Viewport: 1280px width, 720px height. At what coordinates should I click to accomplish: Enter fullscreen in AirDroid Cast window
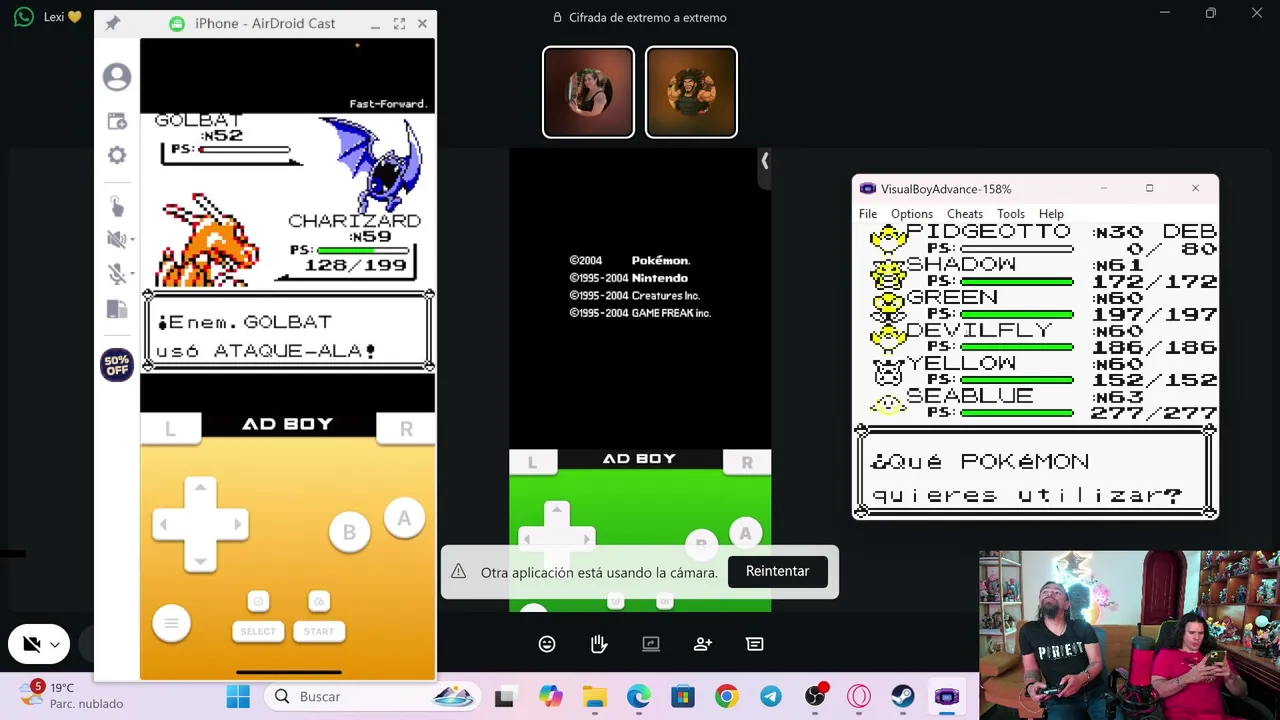coord(399,23)
